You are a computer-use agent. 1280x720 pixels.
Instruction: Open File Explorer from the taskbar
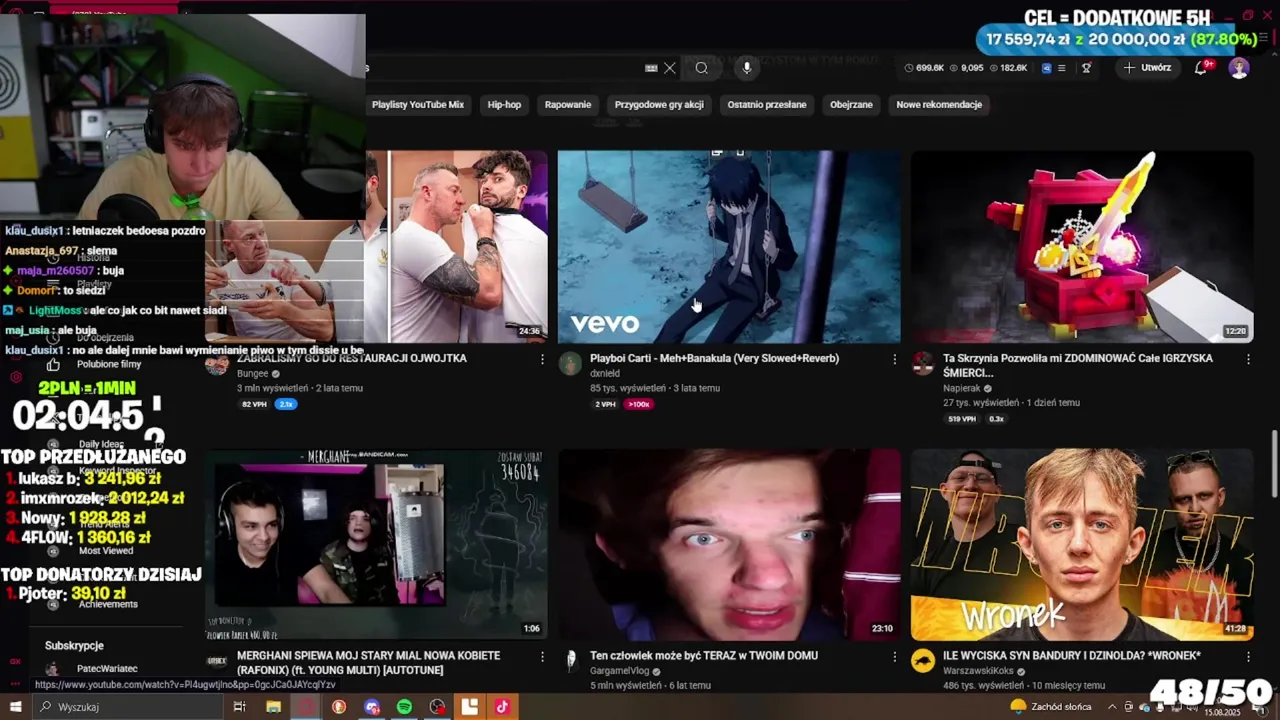tap(273, 707)
